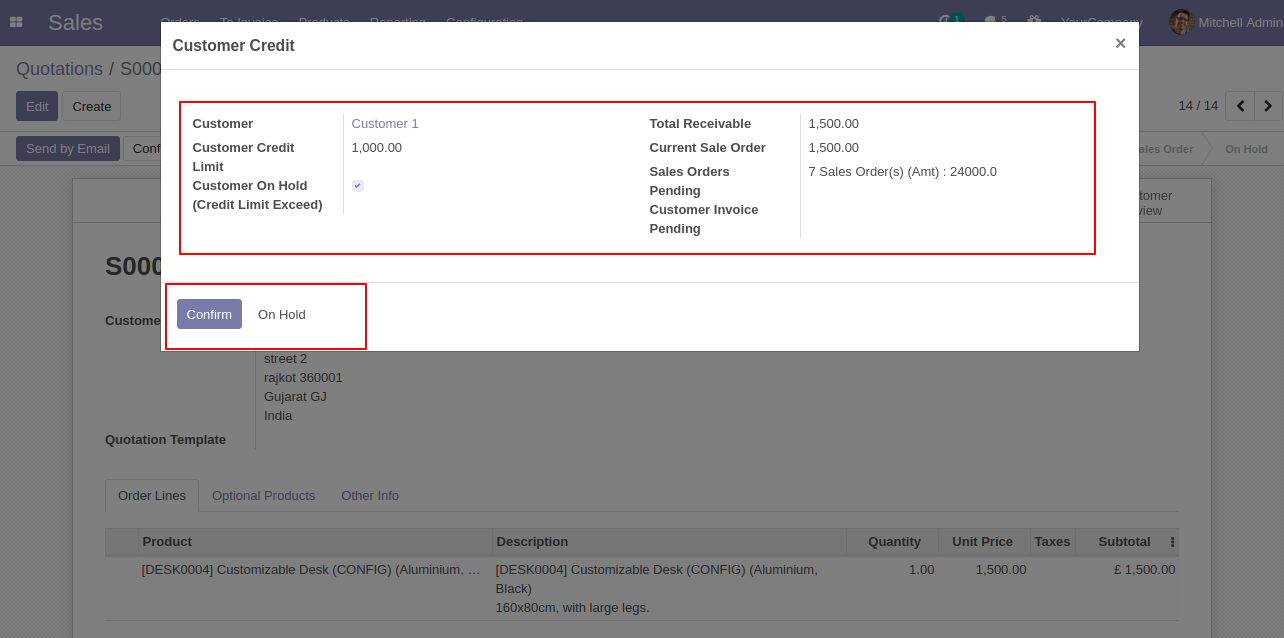The height and width of the screenshot is (638, 1284).
Task: Sort by Quantity column header
Action: (x=894, y=542)
